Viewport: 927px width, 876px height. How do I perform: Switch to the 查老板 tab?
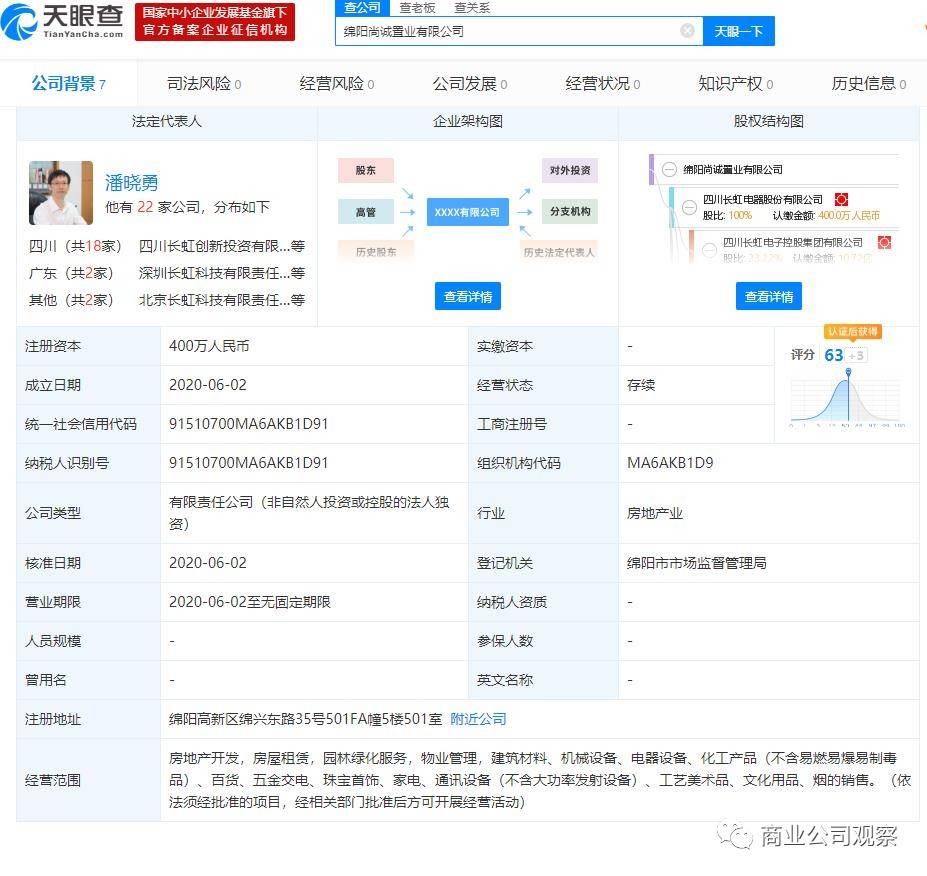pyautogui.click(x=416, y=7)
